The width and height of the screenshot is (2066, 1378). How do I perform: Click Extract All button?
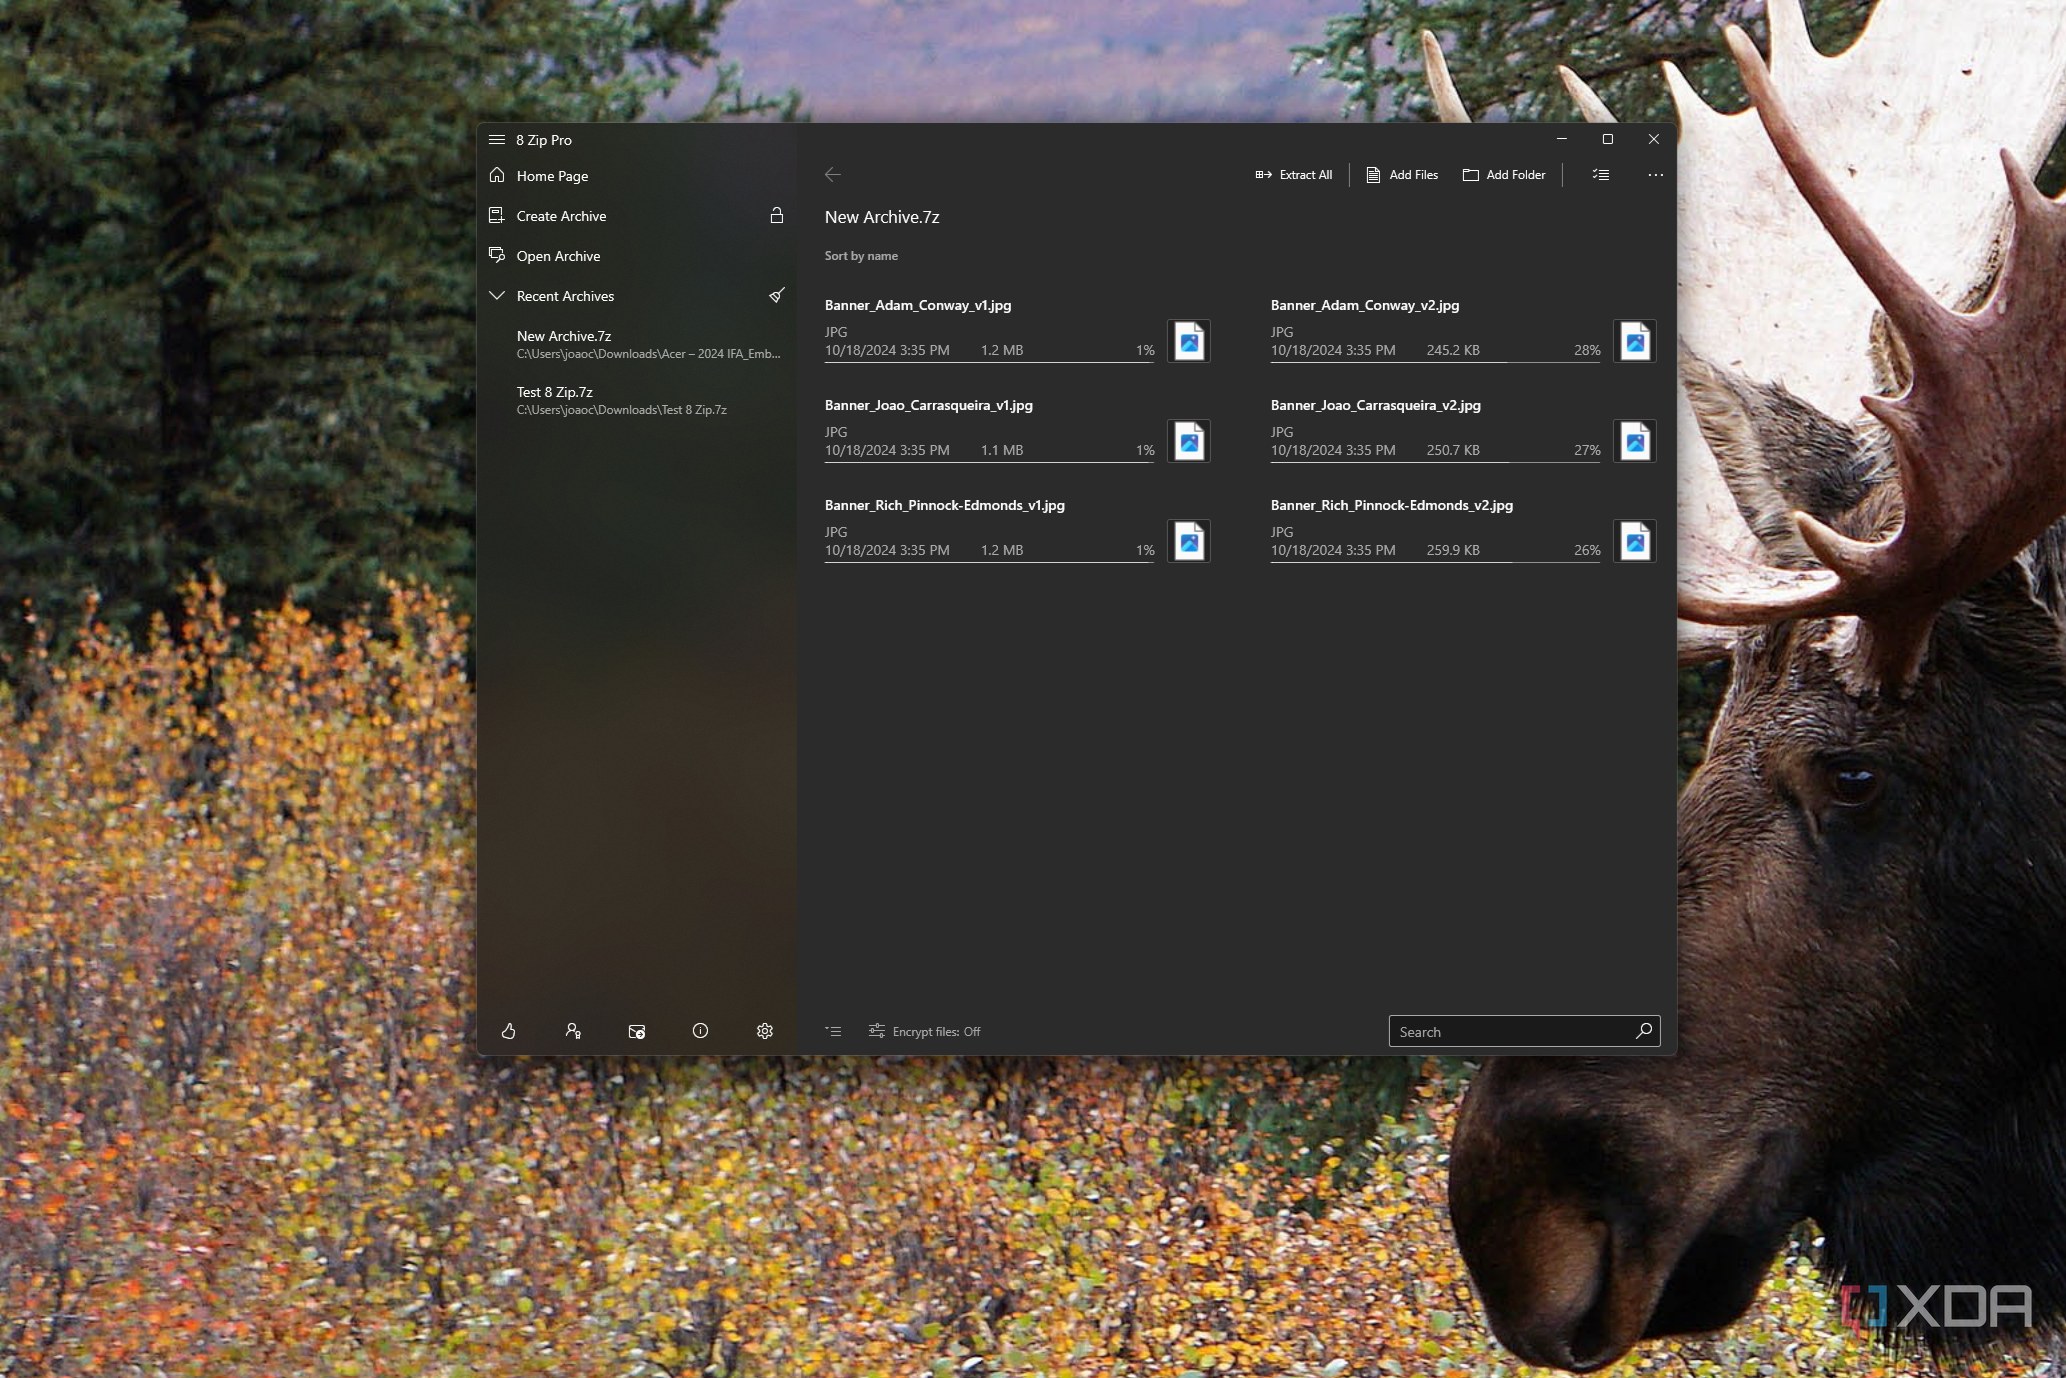pos(1293,175)
